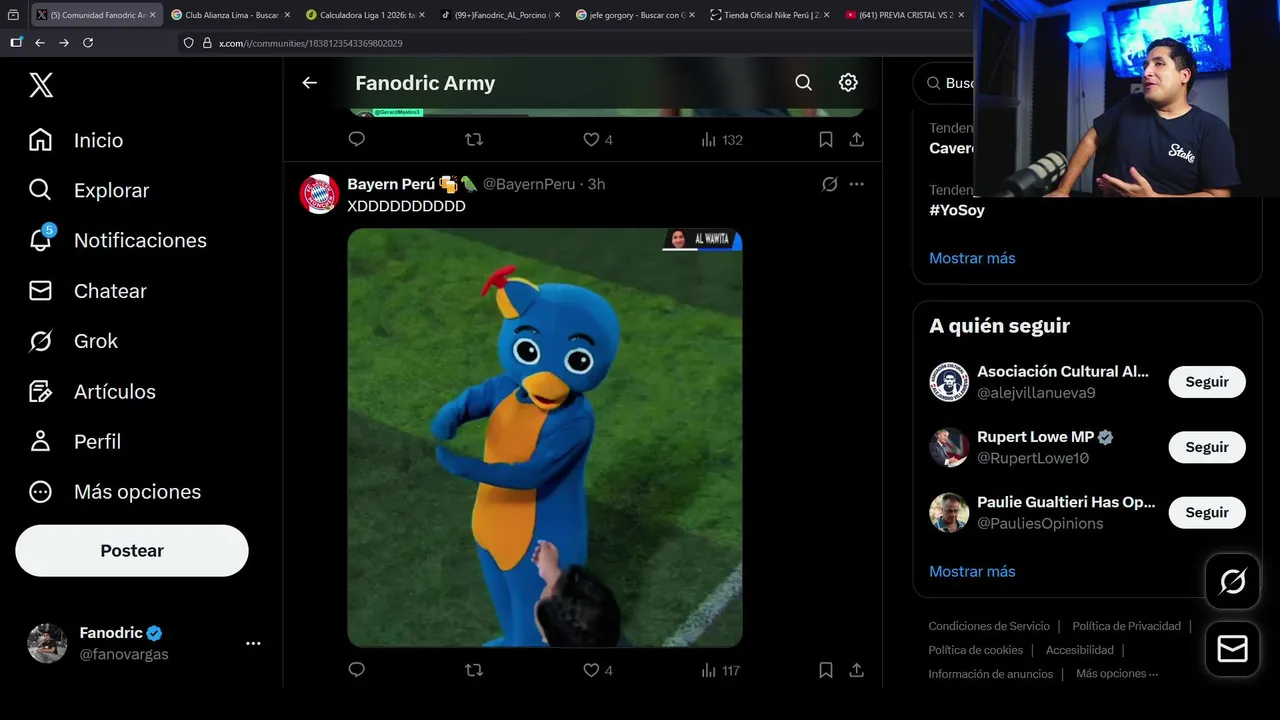Open Política de Privacidad link
The width and height of the screenshot is (1280, 720).
click(x=1127, y=626)
